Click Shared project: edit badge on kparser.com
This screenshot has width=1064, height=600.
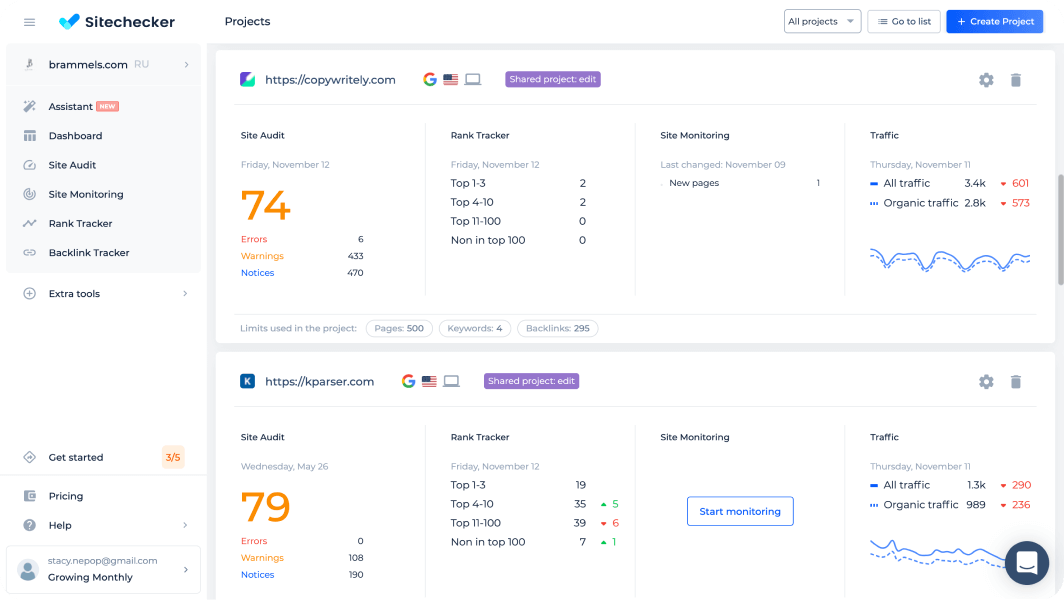tap(531, 381)
